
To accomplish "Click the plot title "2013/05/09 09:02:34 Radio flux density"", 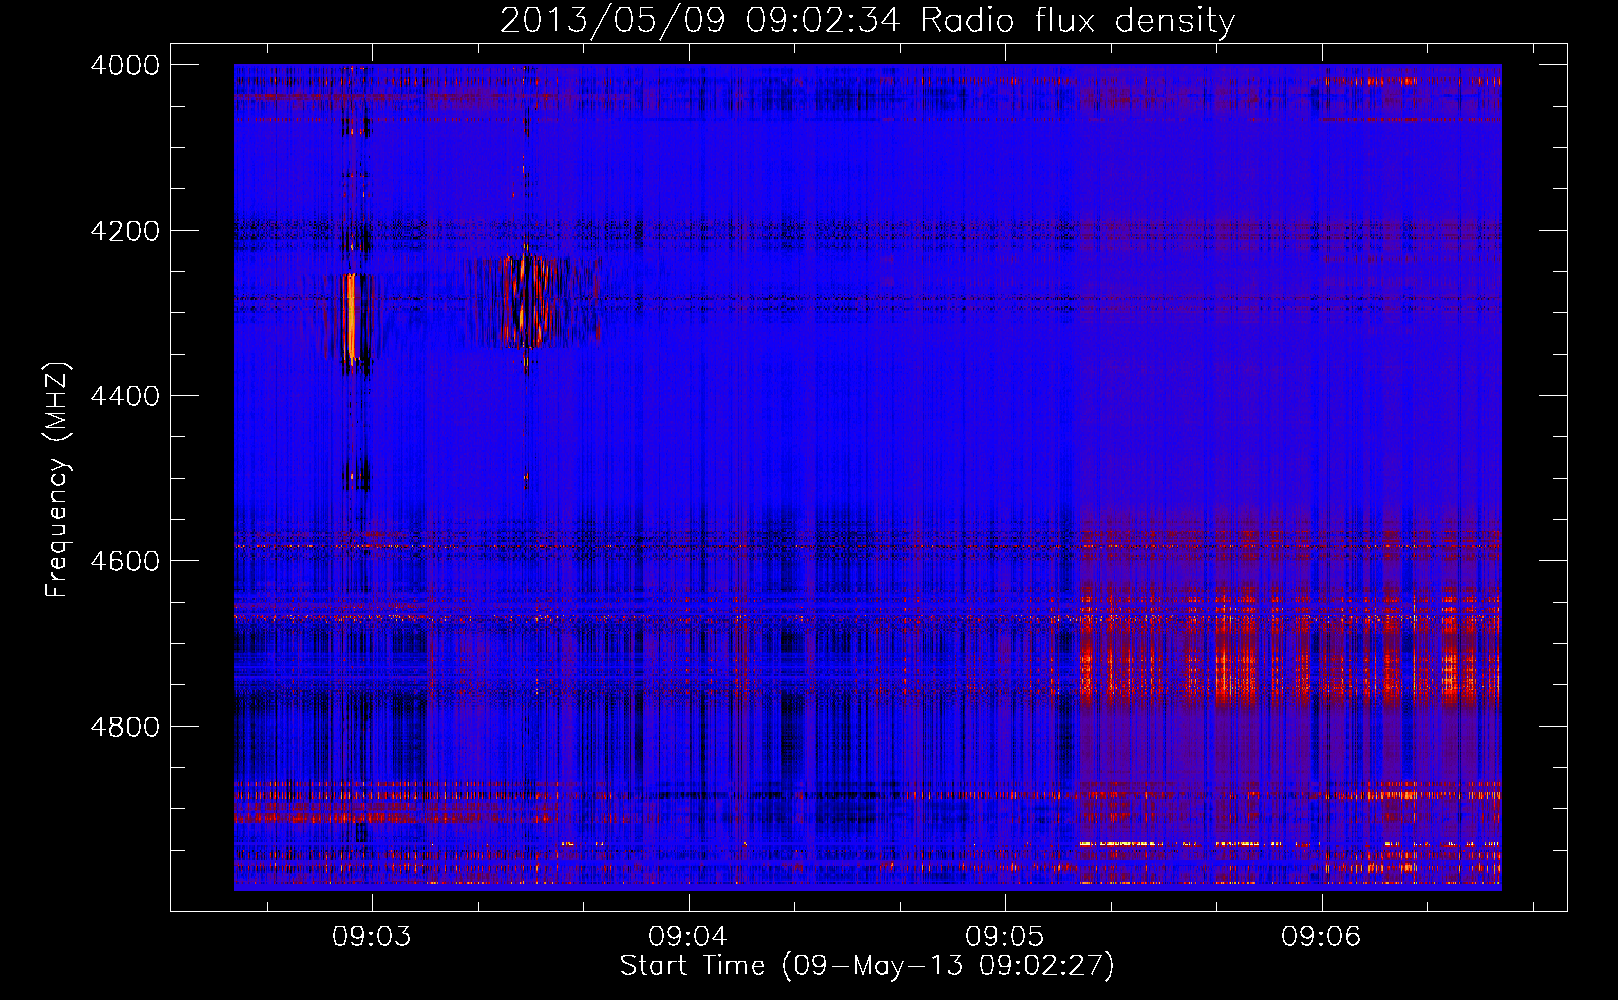I will [867, 20].
